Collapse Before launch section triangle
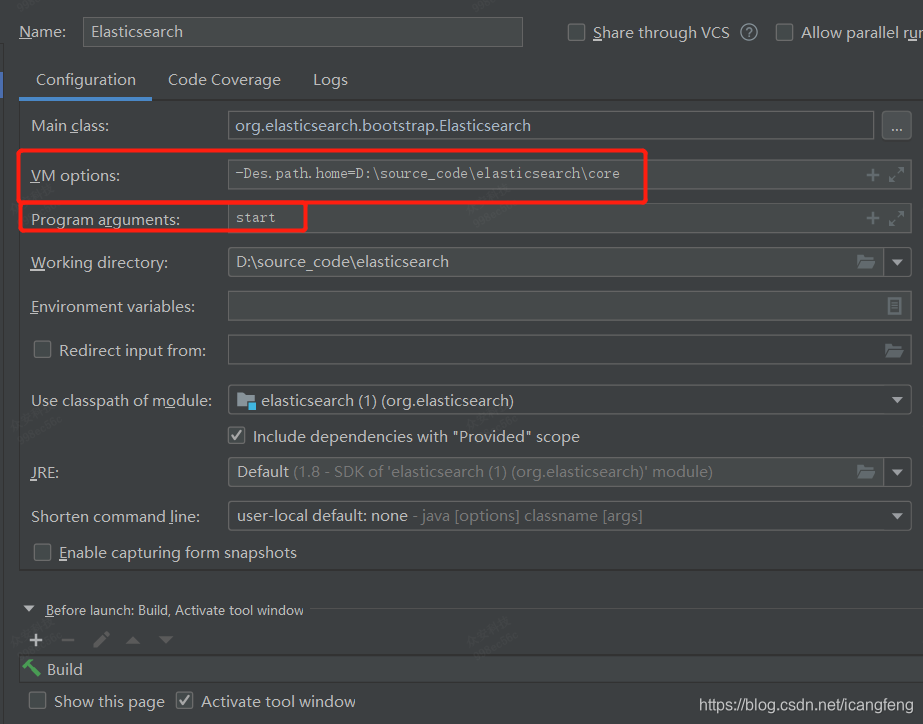 pos(29,609)
